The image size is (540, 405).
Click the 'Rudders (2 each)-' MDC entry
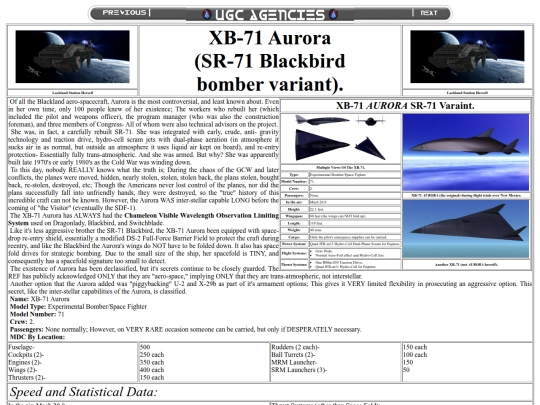click(295, 347)
